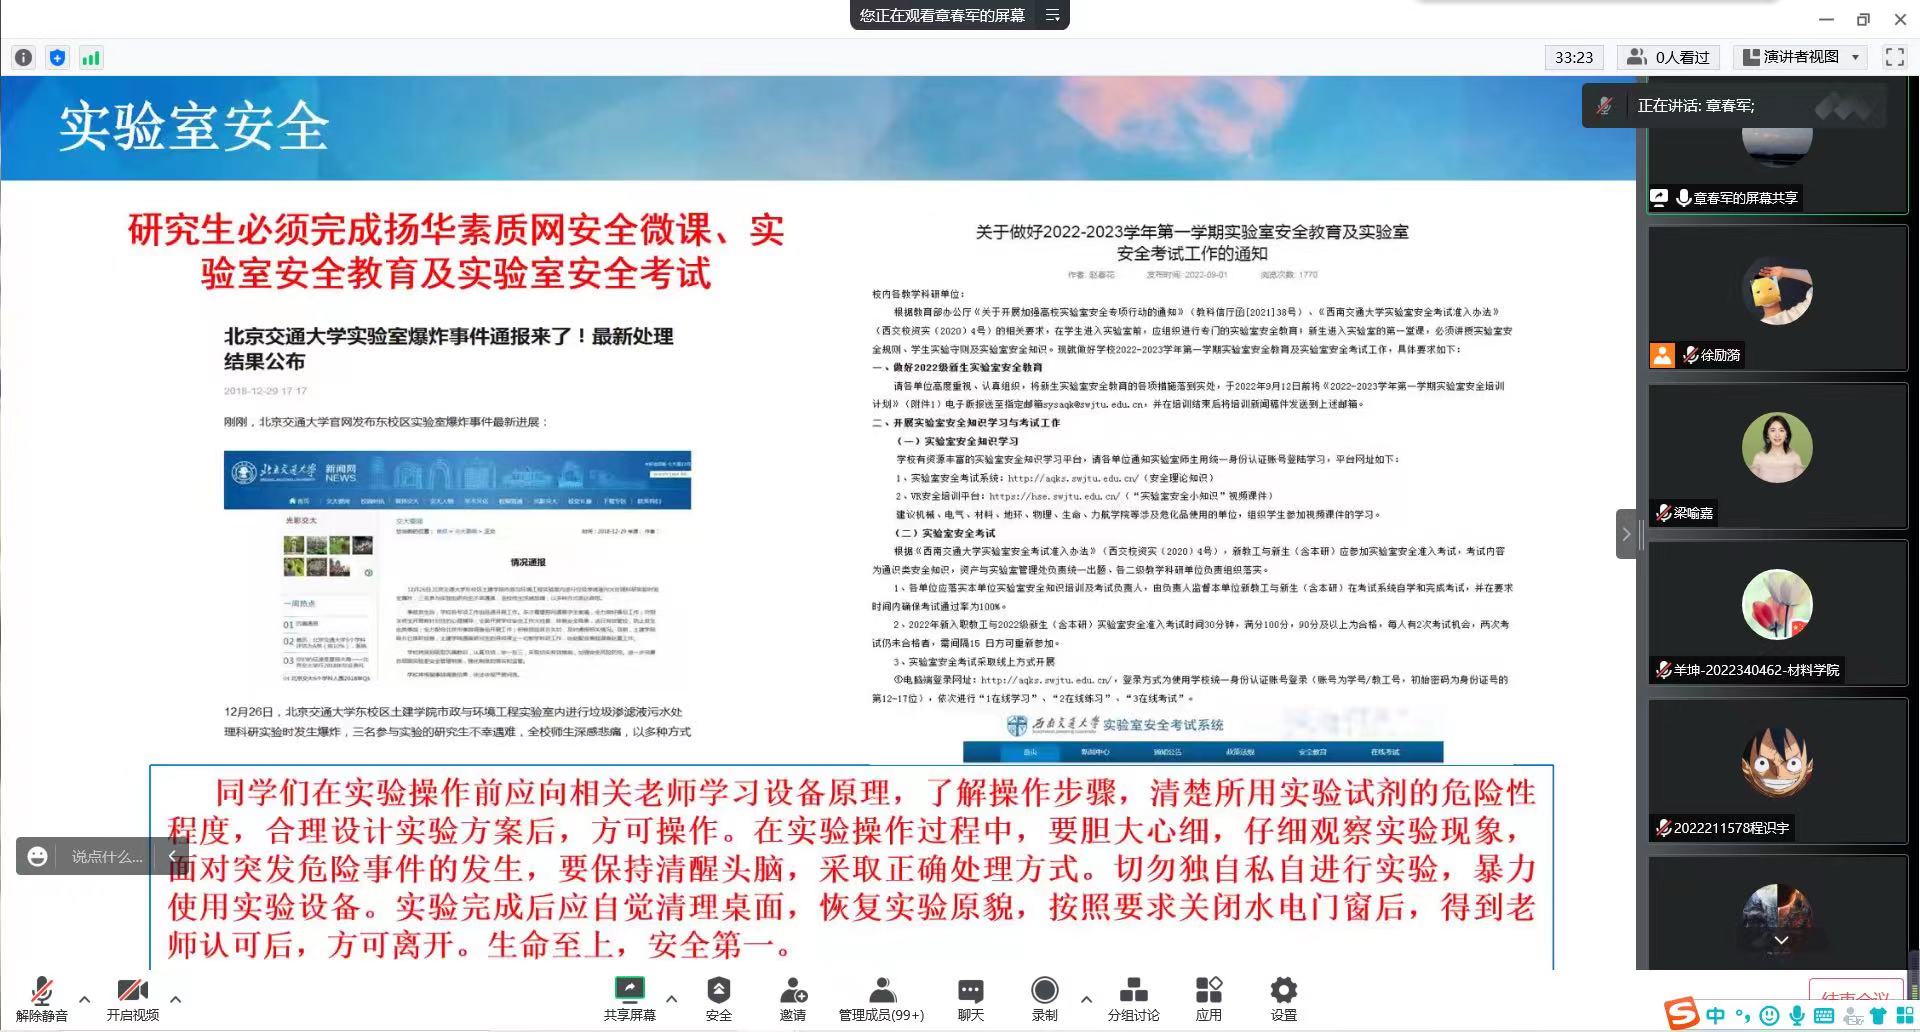Click the 解除静音 microphone icon
This screenshot has height=1032, width=1920.
[x=41, y=992]
